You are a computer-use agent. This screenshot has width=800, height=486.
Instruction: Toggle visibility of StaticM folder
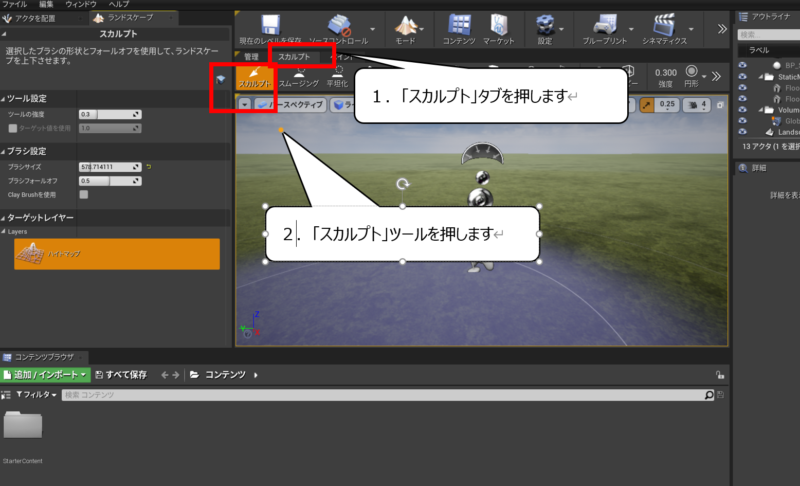coord(742,76)
